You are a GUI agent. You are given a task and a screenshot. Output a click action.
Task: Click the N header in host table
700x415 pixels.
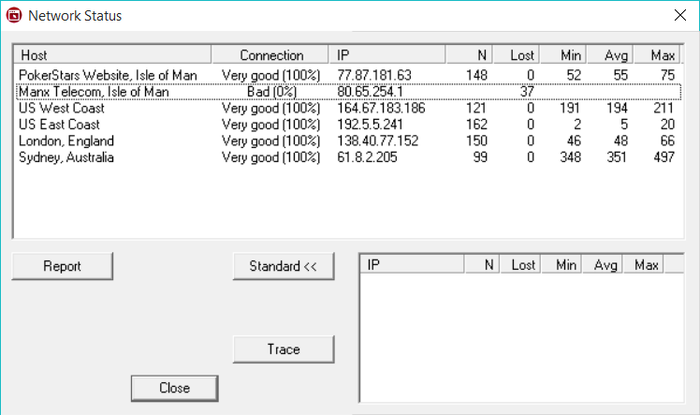[x=469, y=55]
